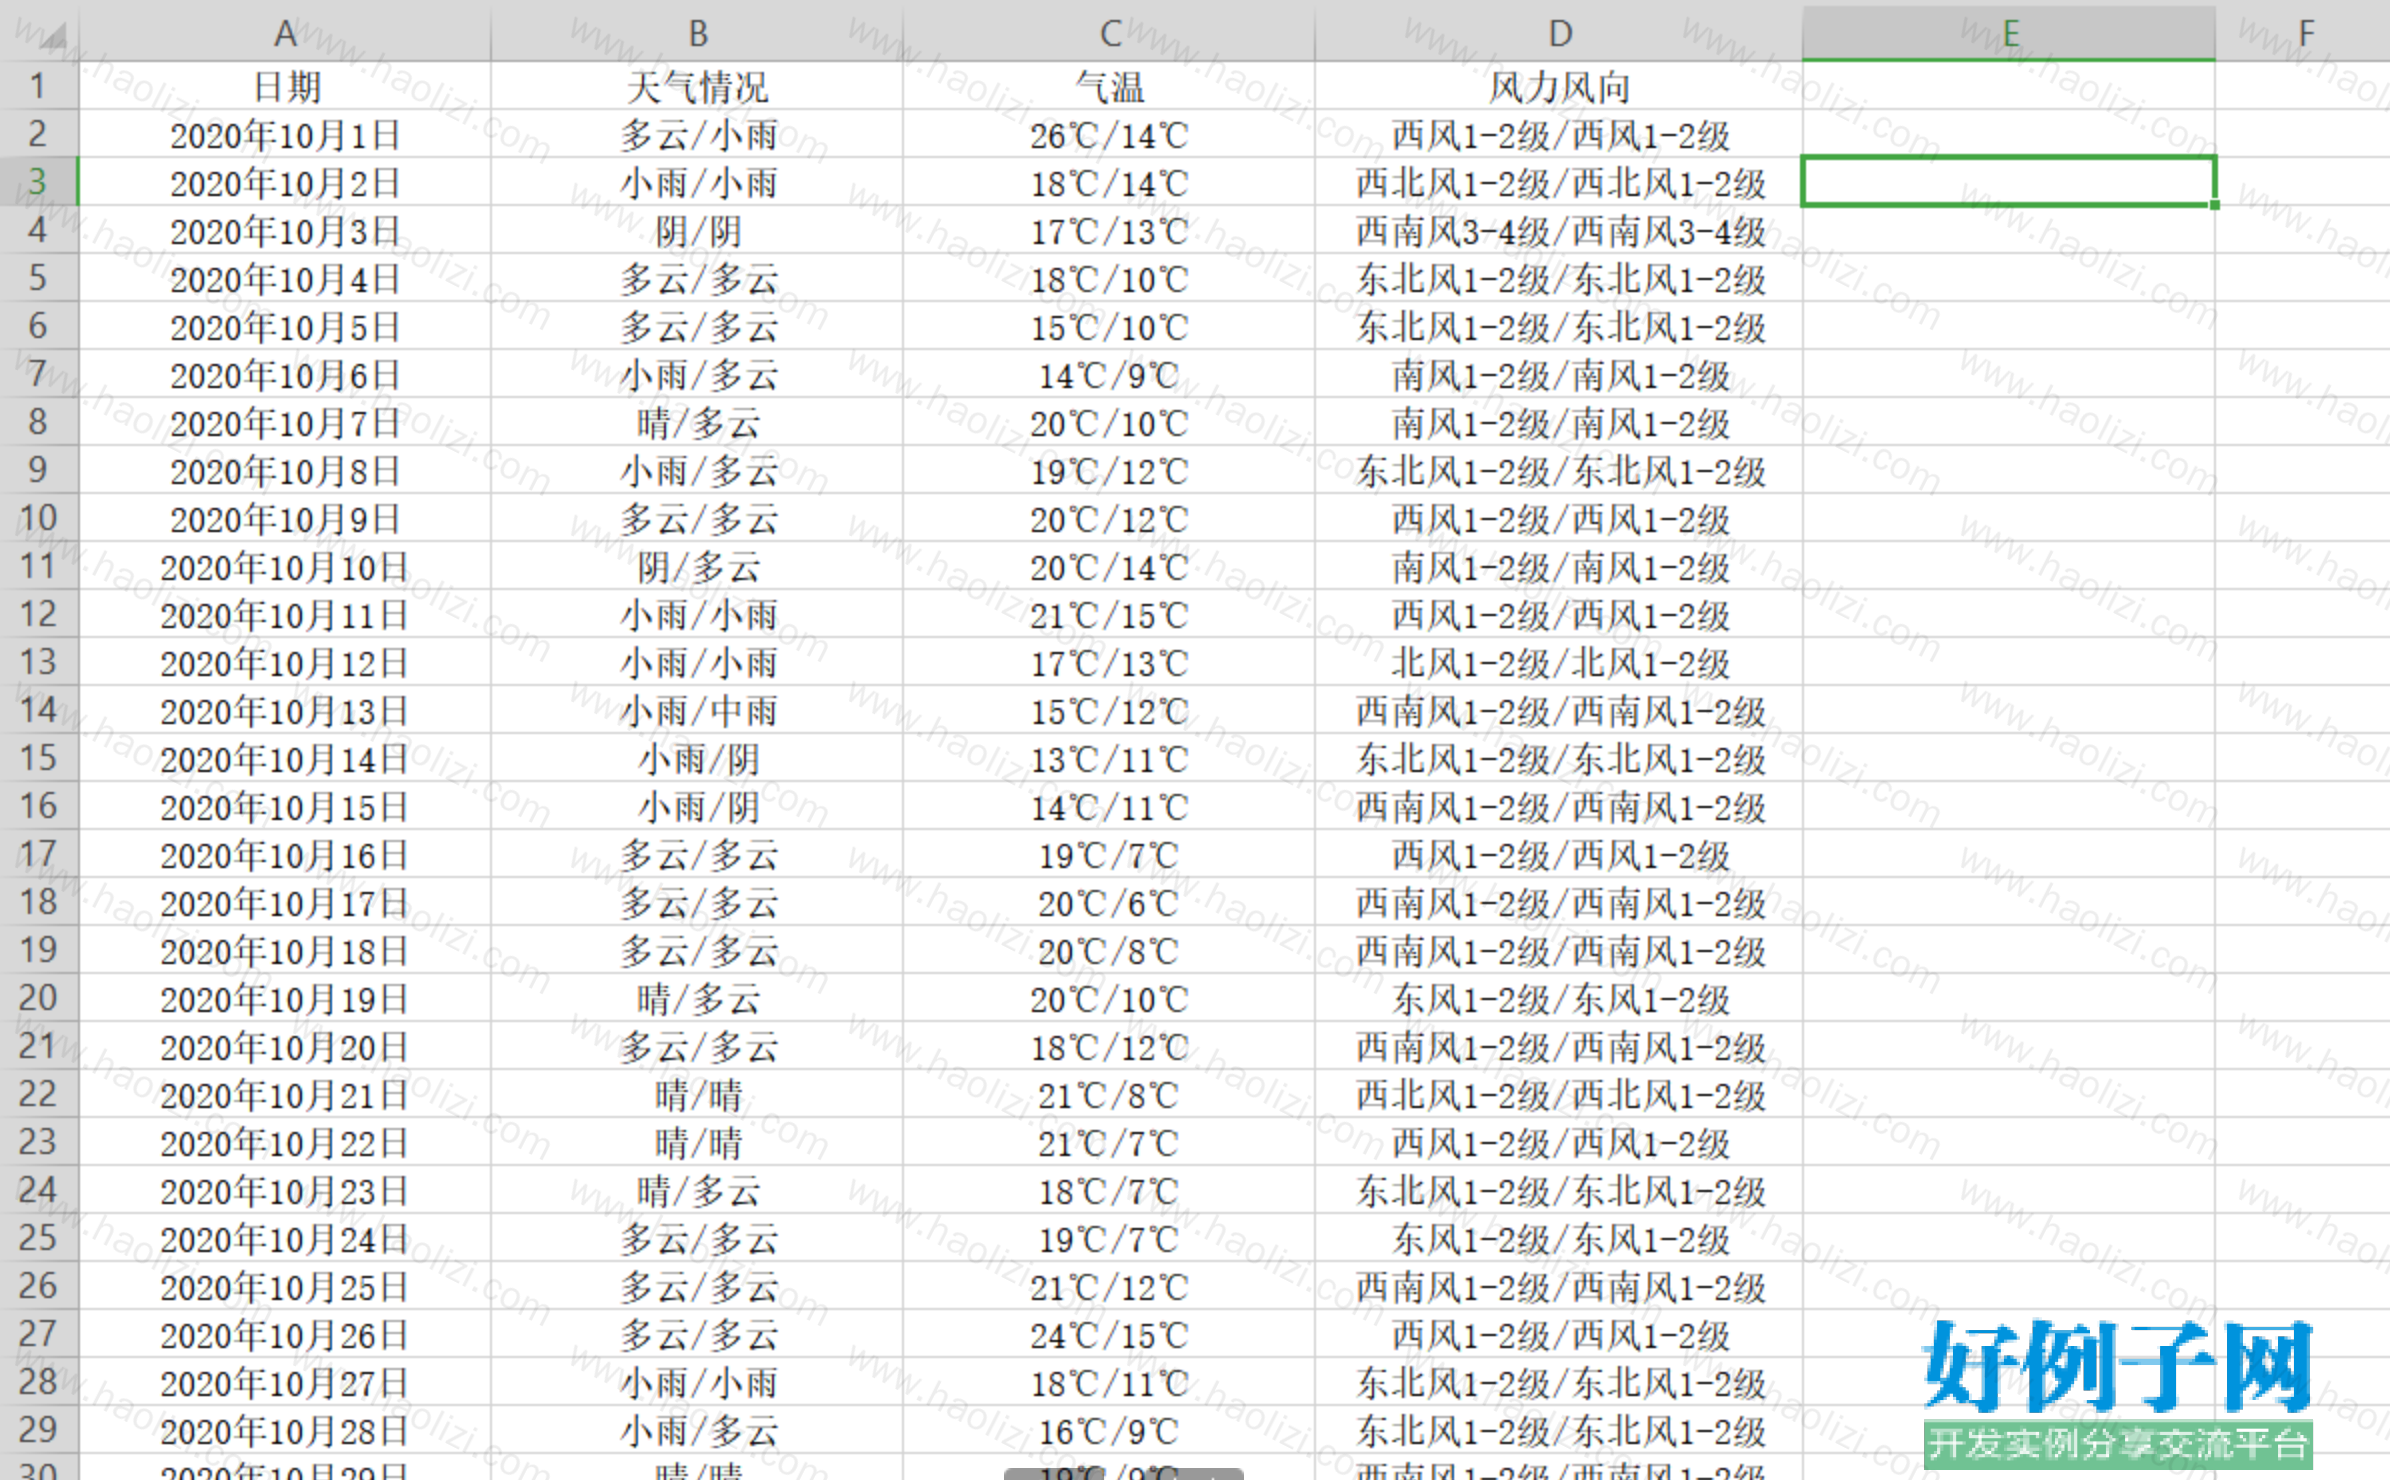
Task: Click the 气温 header cell
Action: (x=1108, y=86)
